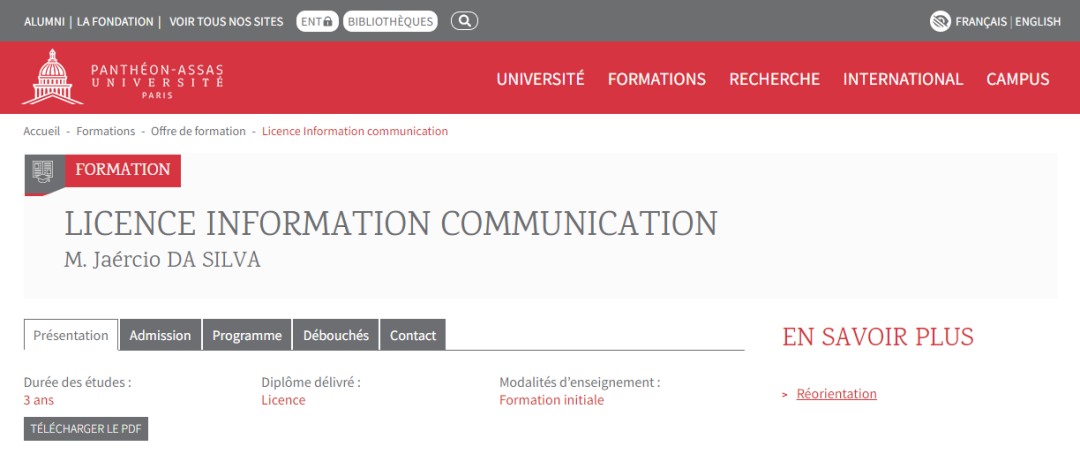Open the Réorientation link
Screen dimensions: 1080x454
click(837, 394)
